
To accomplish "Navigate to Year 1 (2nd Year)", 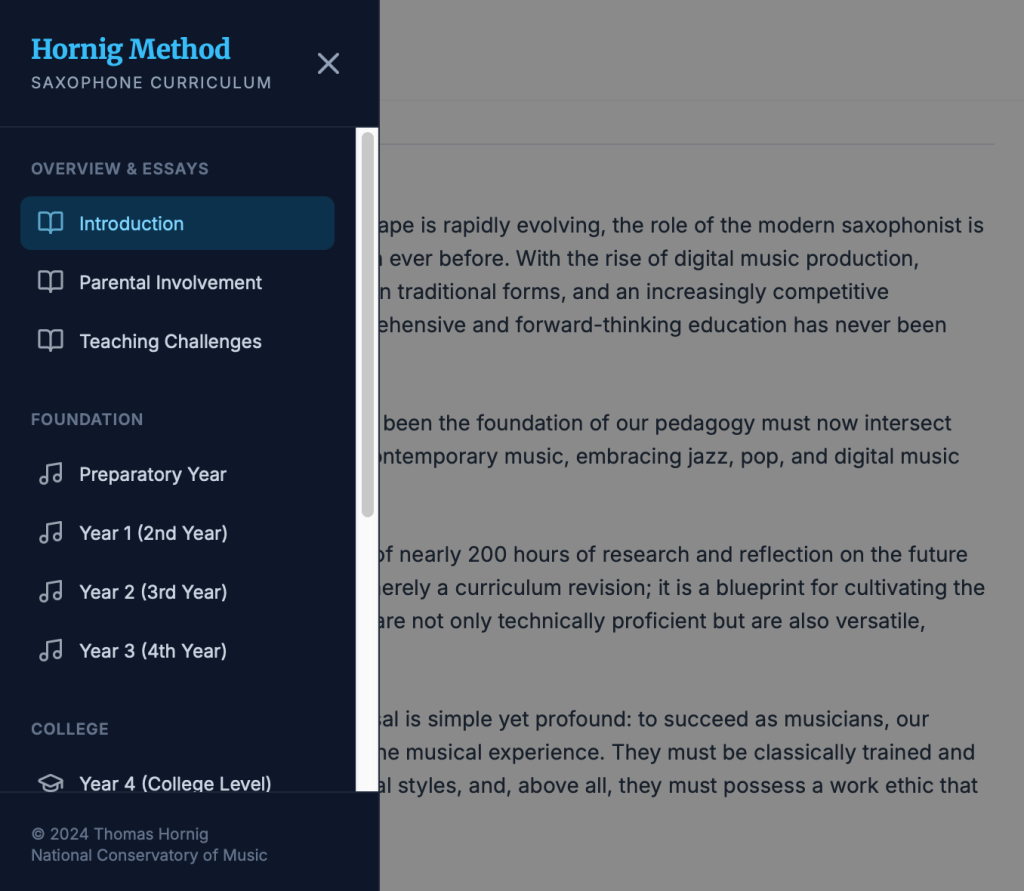I will (153, 533).
